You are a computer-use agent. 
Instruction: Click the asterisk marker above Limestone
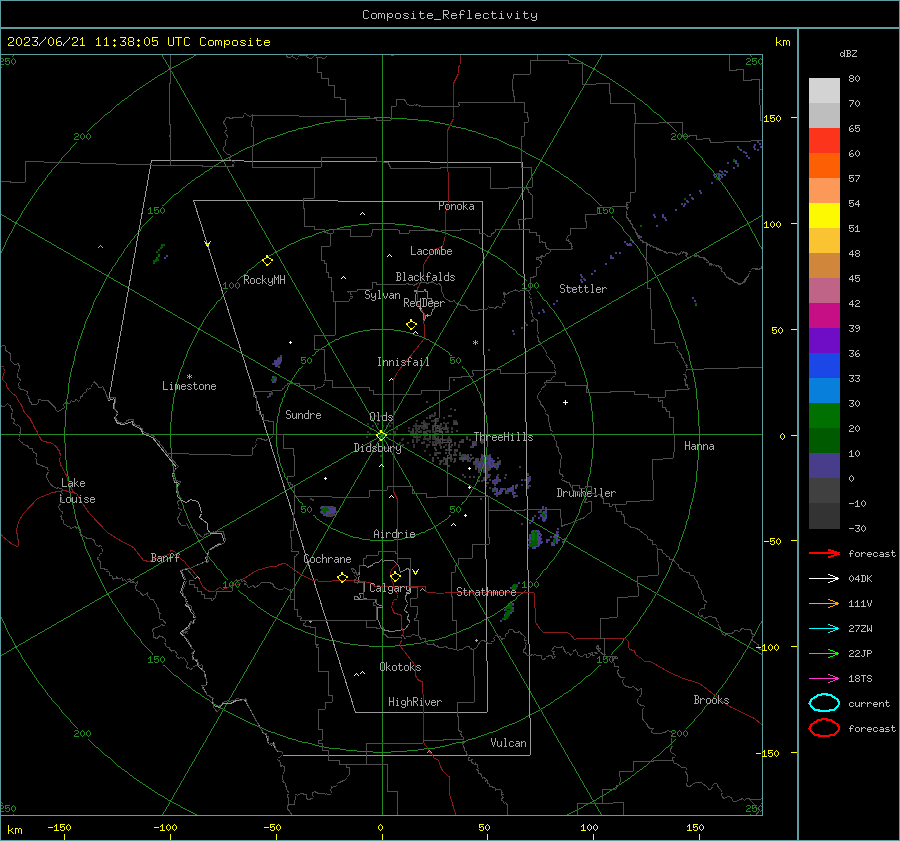189,377
